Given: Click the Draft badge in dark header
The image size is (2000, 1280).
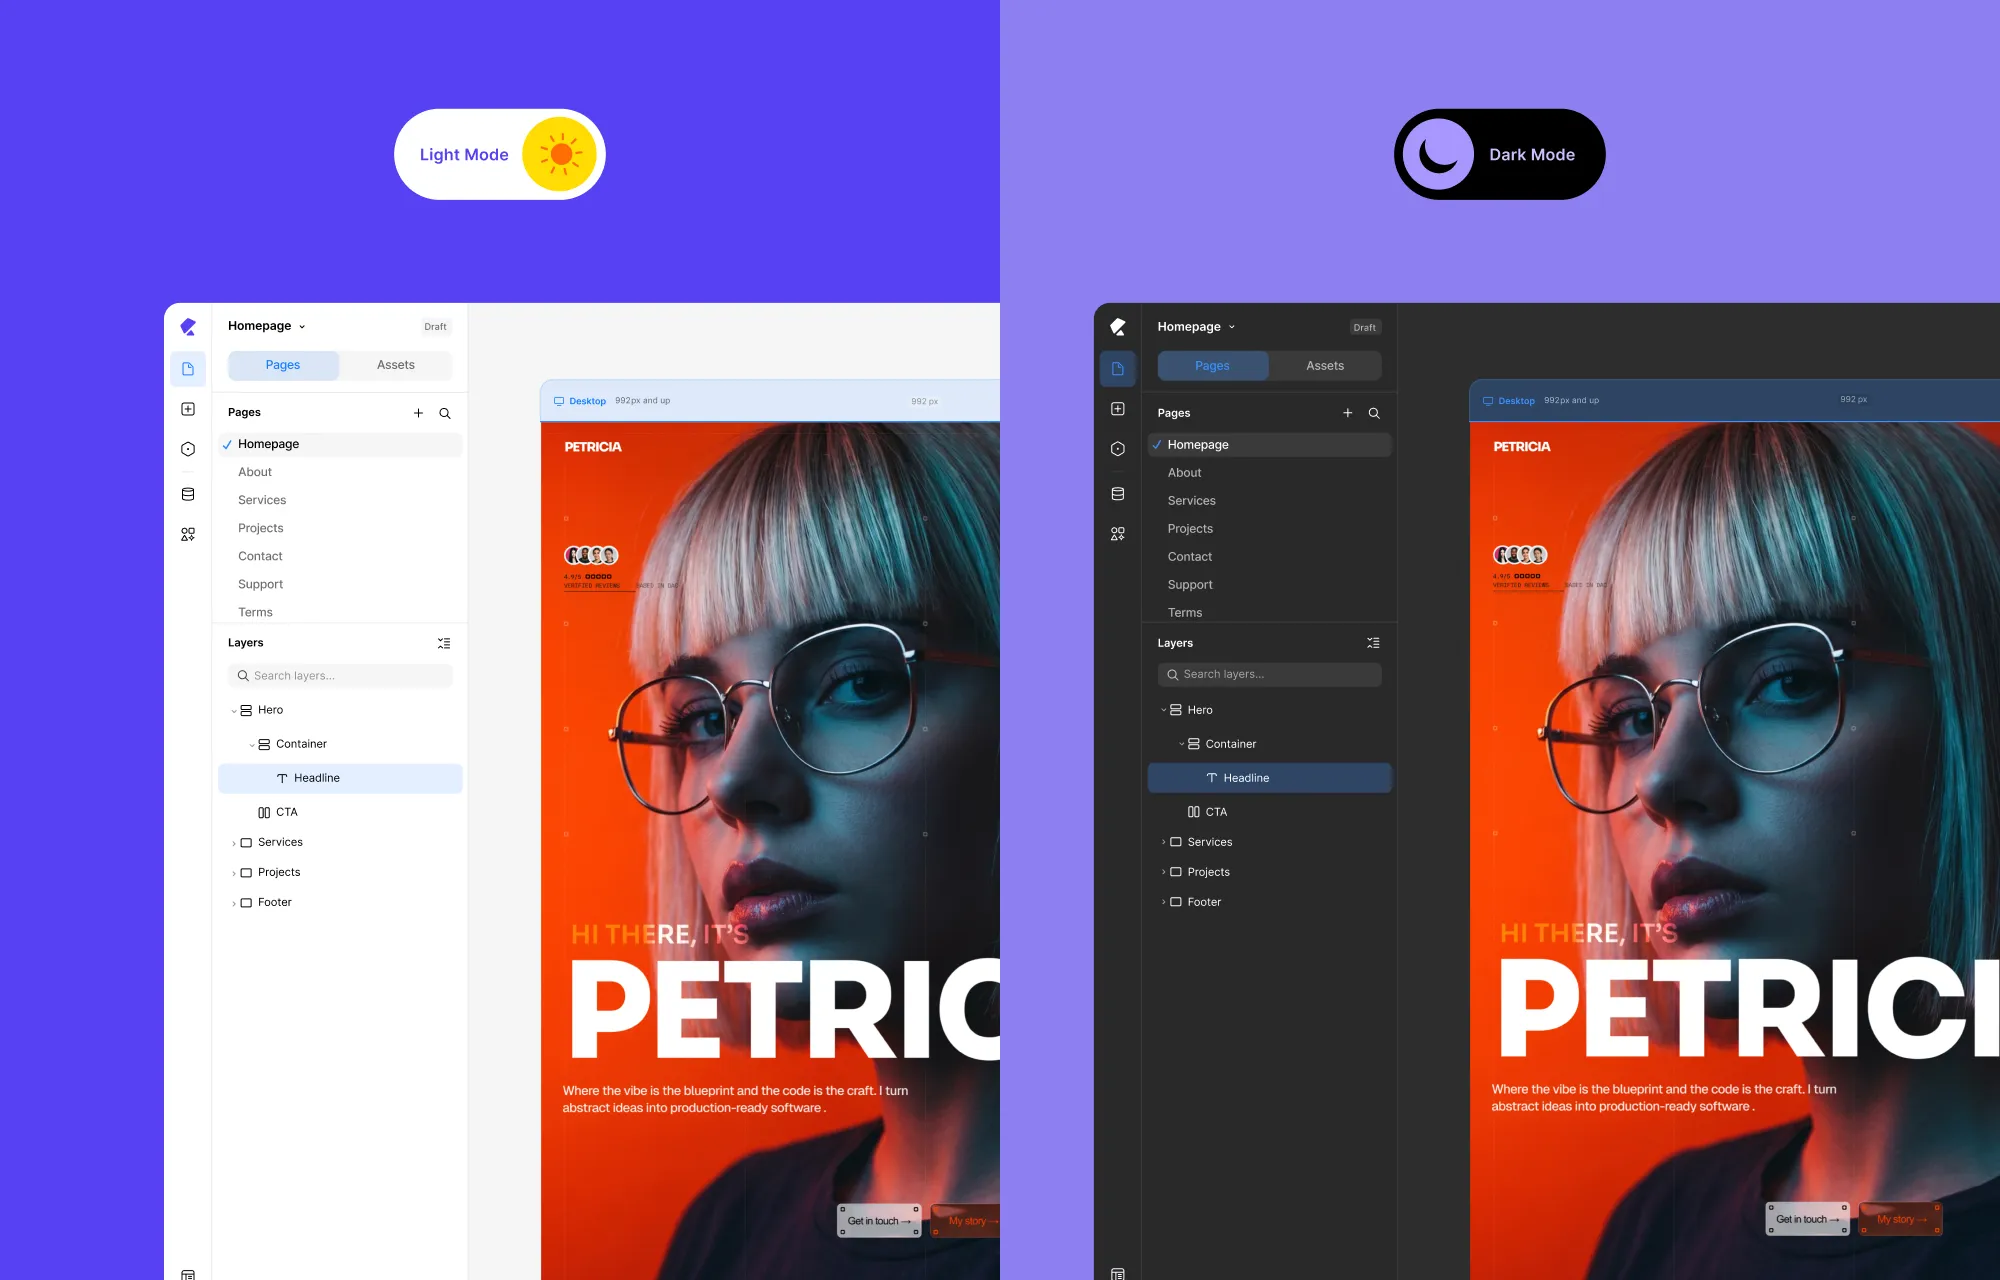Looking at the screenshot, I should [x=1365, y=327].
